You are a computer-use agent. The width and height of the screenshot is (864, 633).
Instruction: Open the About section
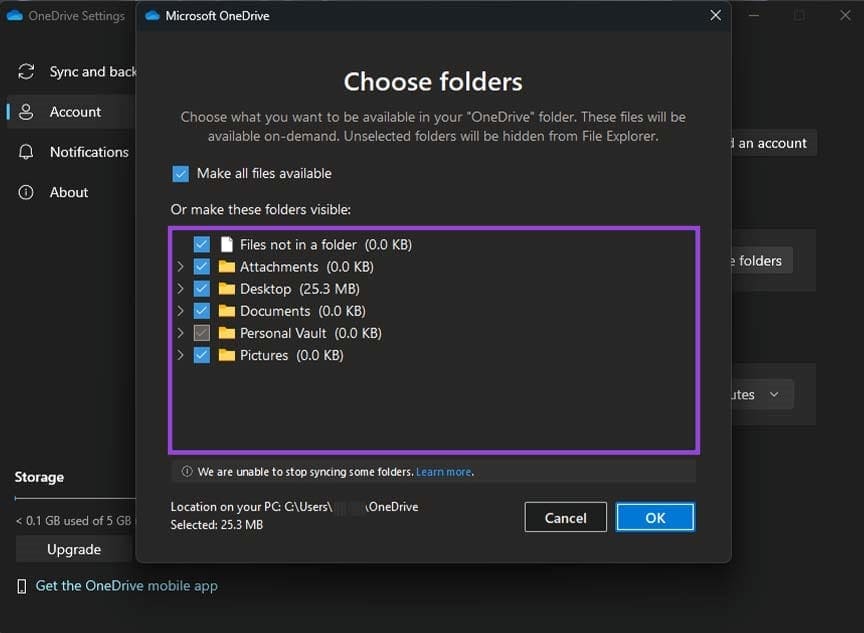click(x=72, y=192)
